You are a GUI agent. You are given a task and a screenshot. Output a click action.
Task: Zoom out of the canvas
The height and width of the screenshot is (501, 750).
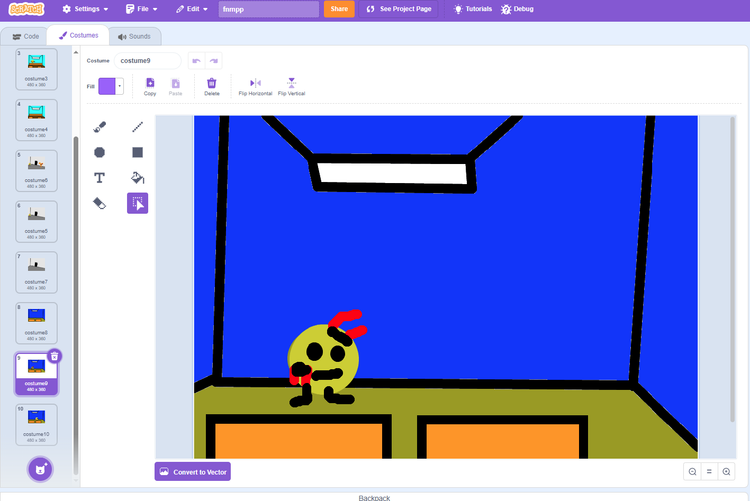pyautogui.click(x=692, y=472)
